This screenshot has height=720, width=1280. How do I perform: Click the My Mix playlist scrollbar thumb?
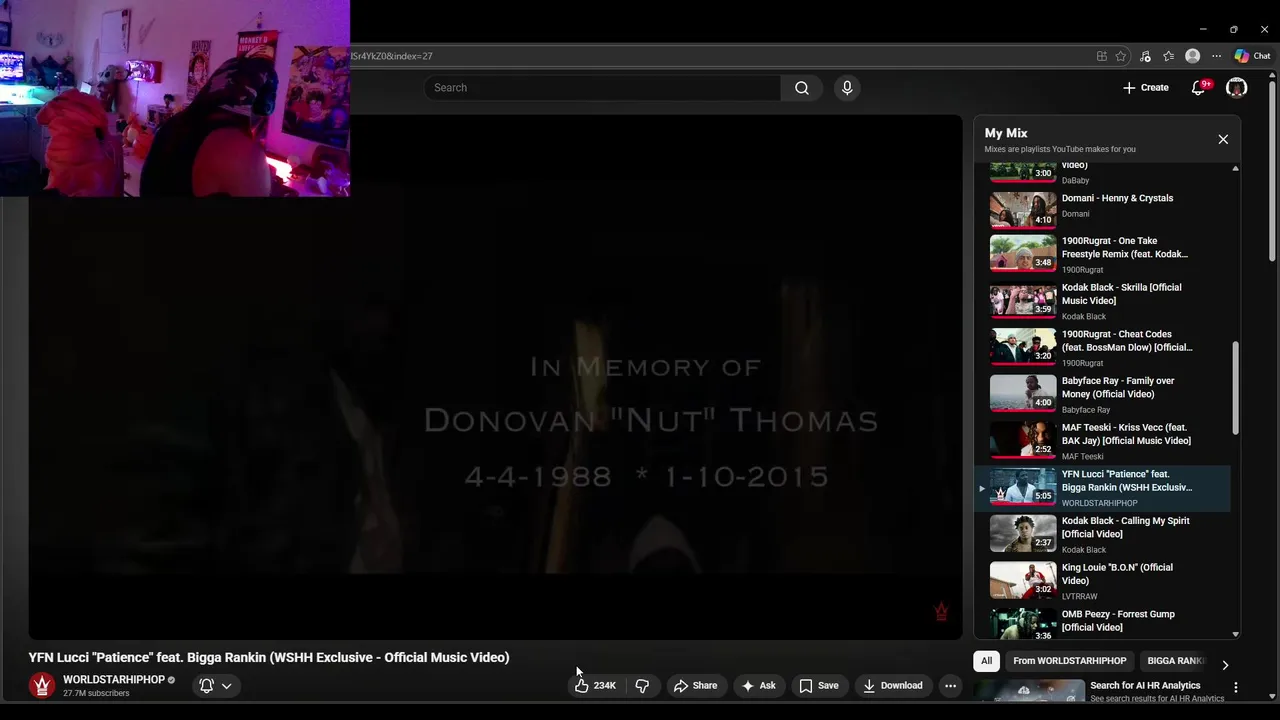(x=1236, y=388)
